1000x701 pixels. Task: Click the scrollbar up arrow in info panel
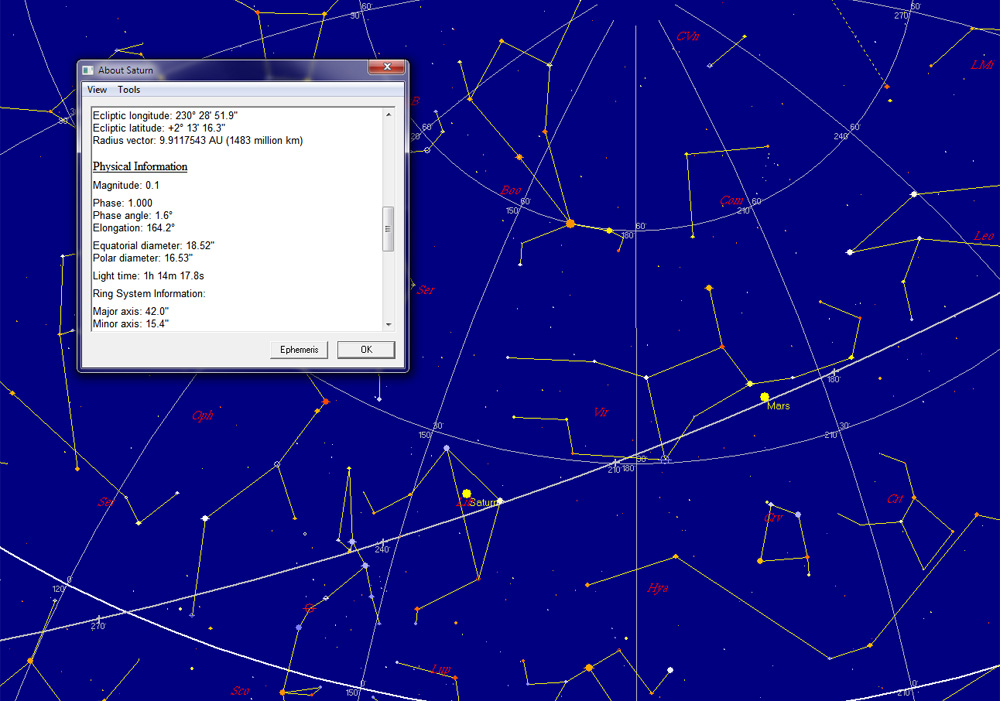(x=389, y=114)
